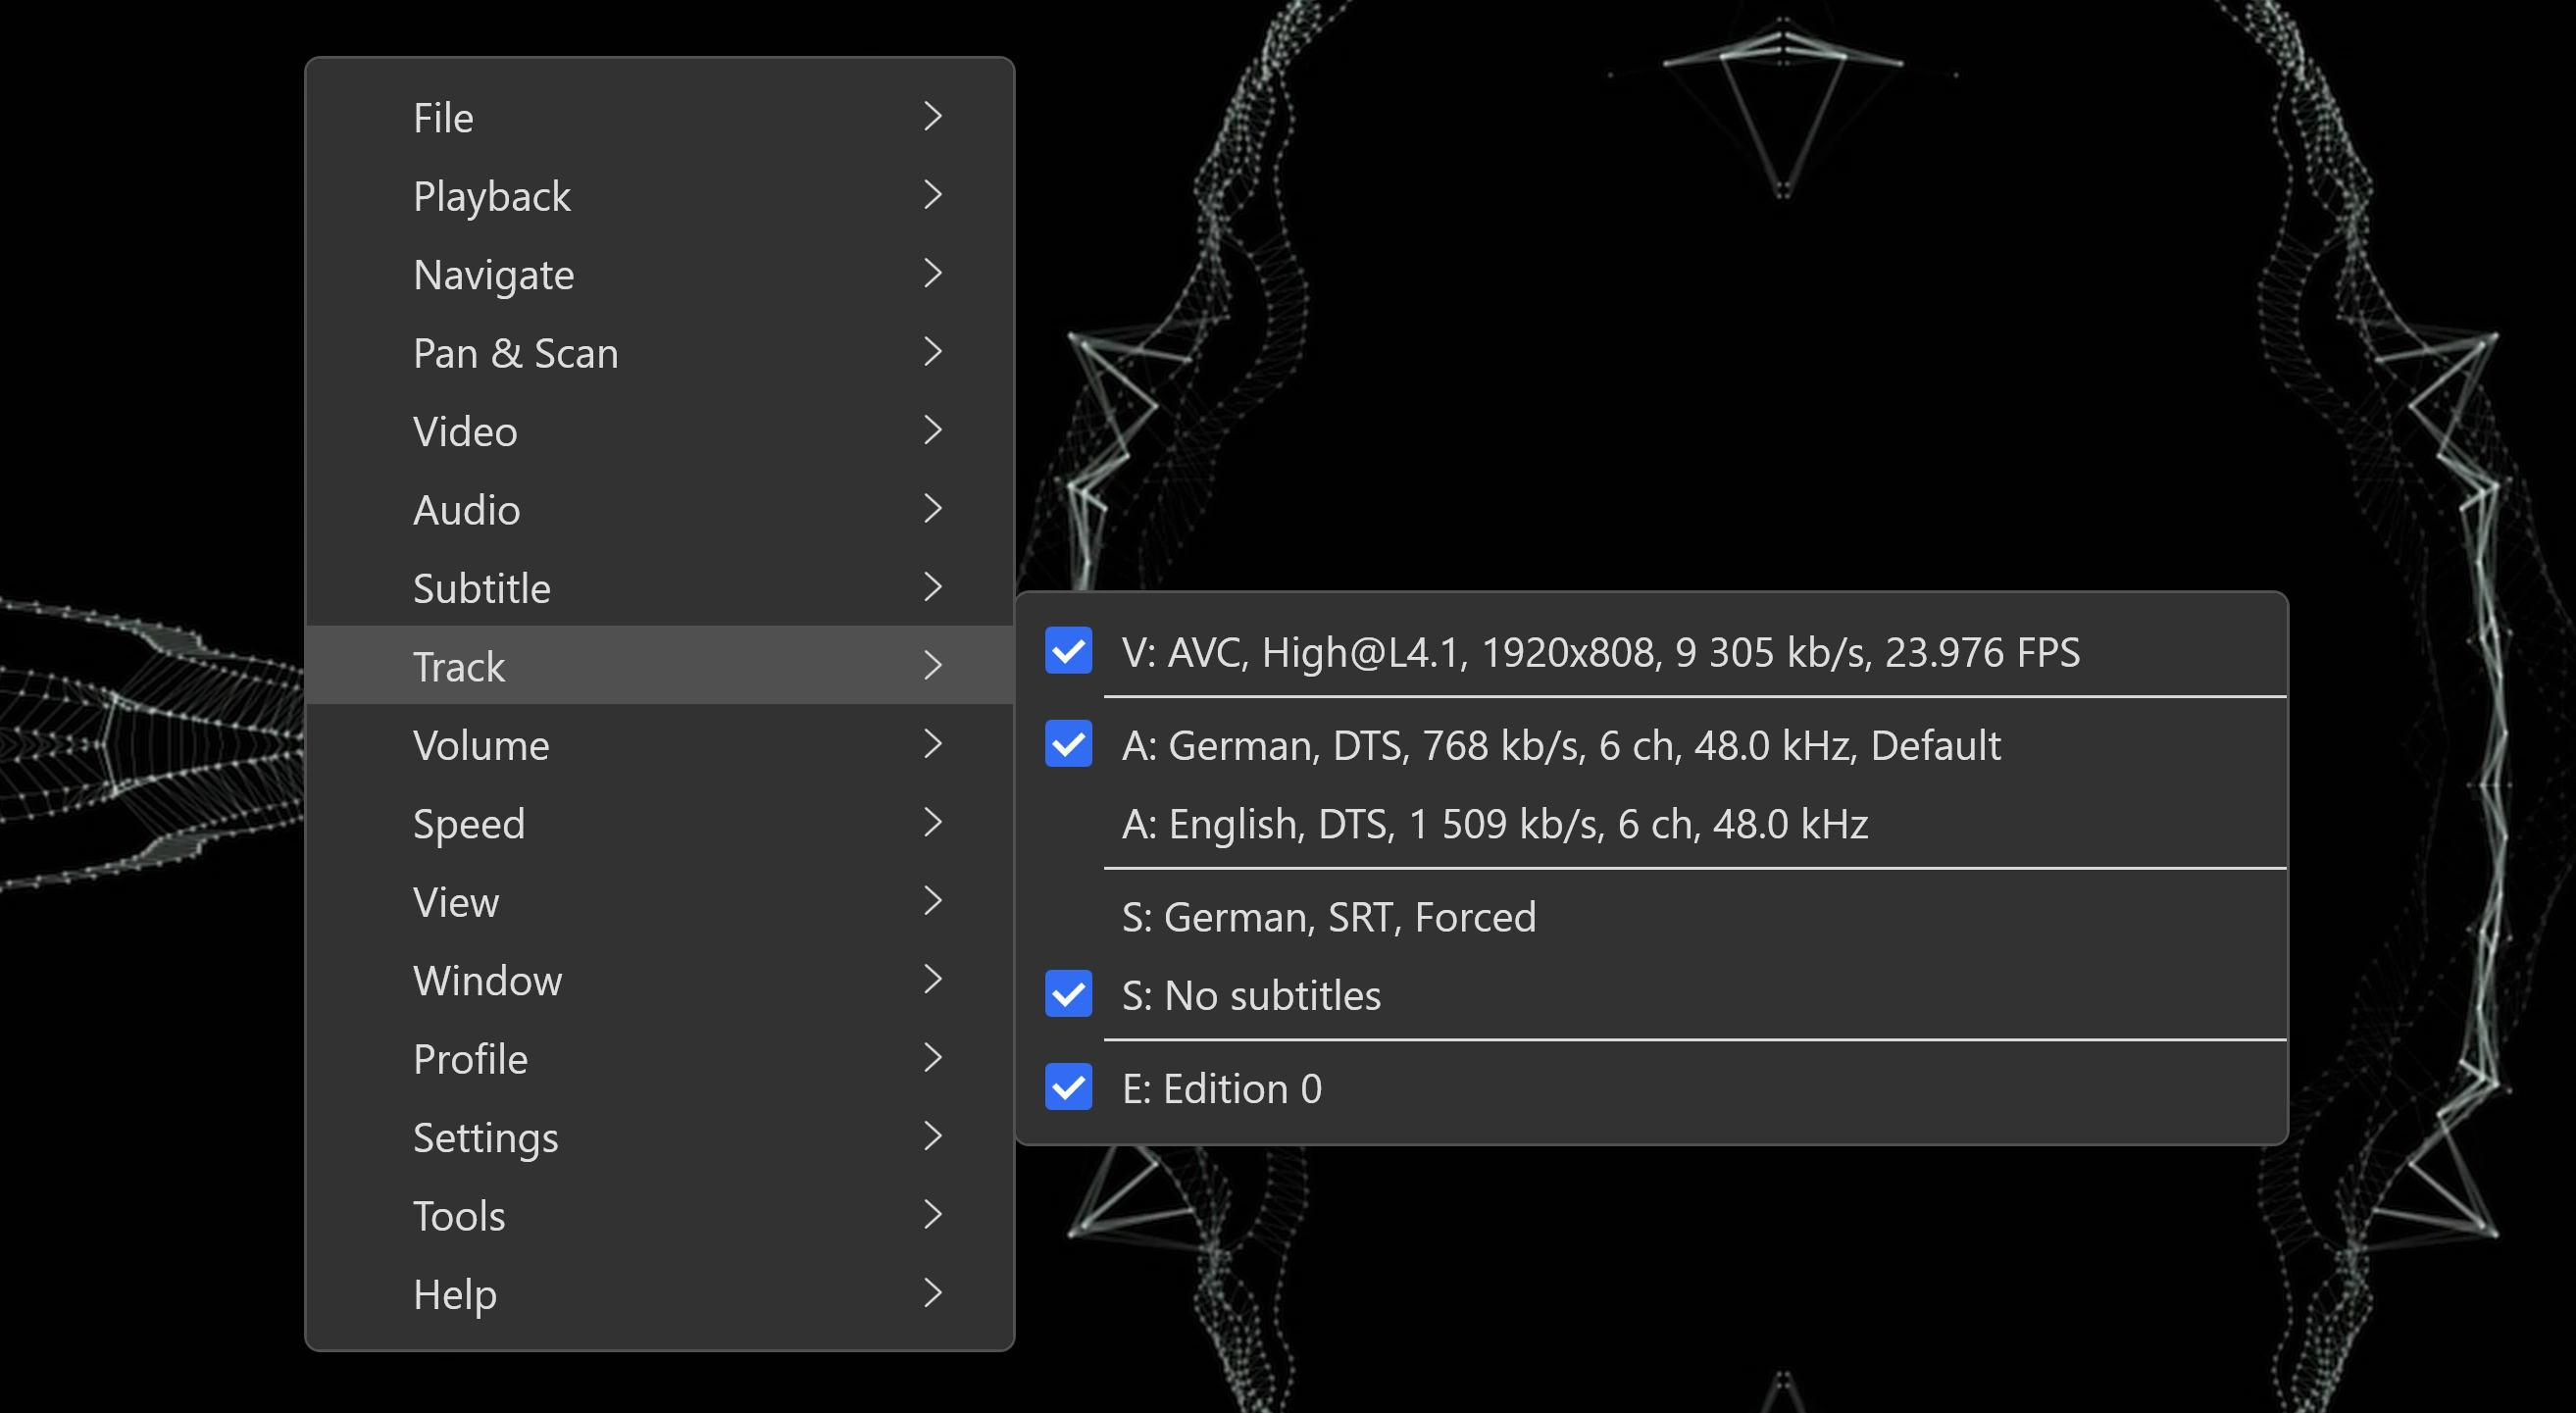Expand the File submenu chevron
Image resolution: width=2576 pixels, height=1413 pixels.
932,116
